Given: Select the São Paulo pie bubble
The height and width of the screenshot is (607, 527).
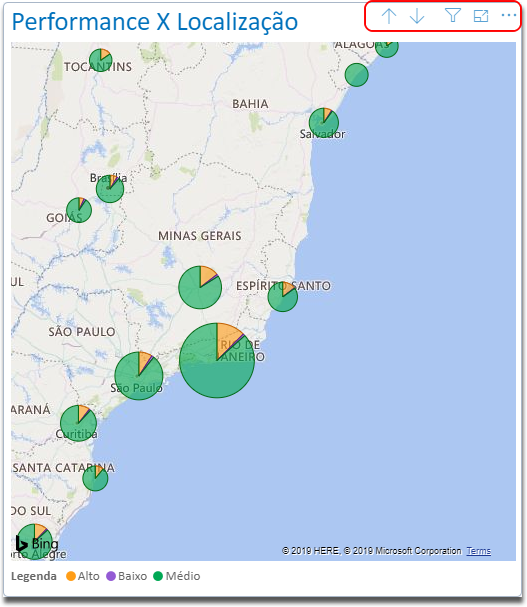Looking at the screenshot, I should click(x=139, y=376).
